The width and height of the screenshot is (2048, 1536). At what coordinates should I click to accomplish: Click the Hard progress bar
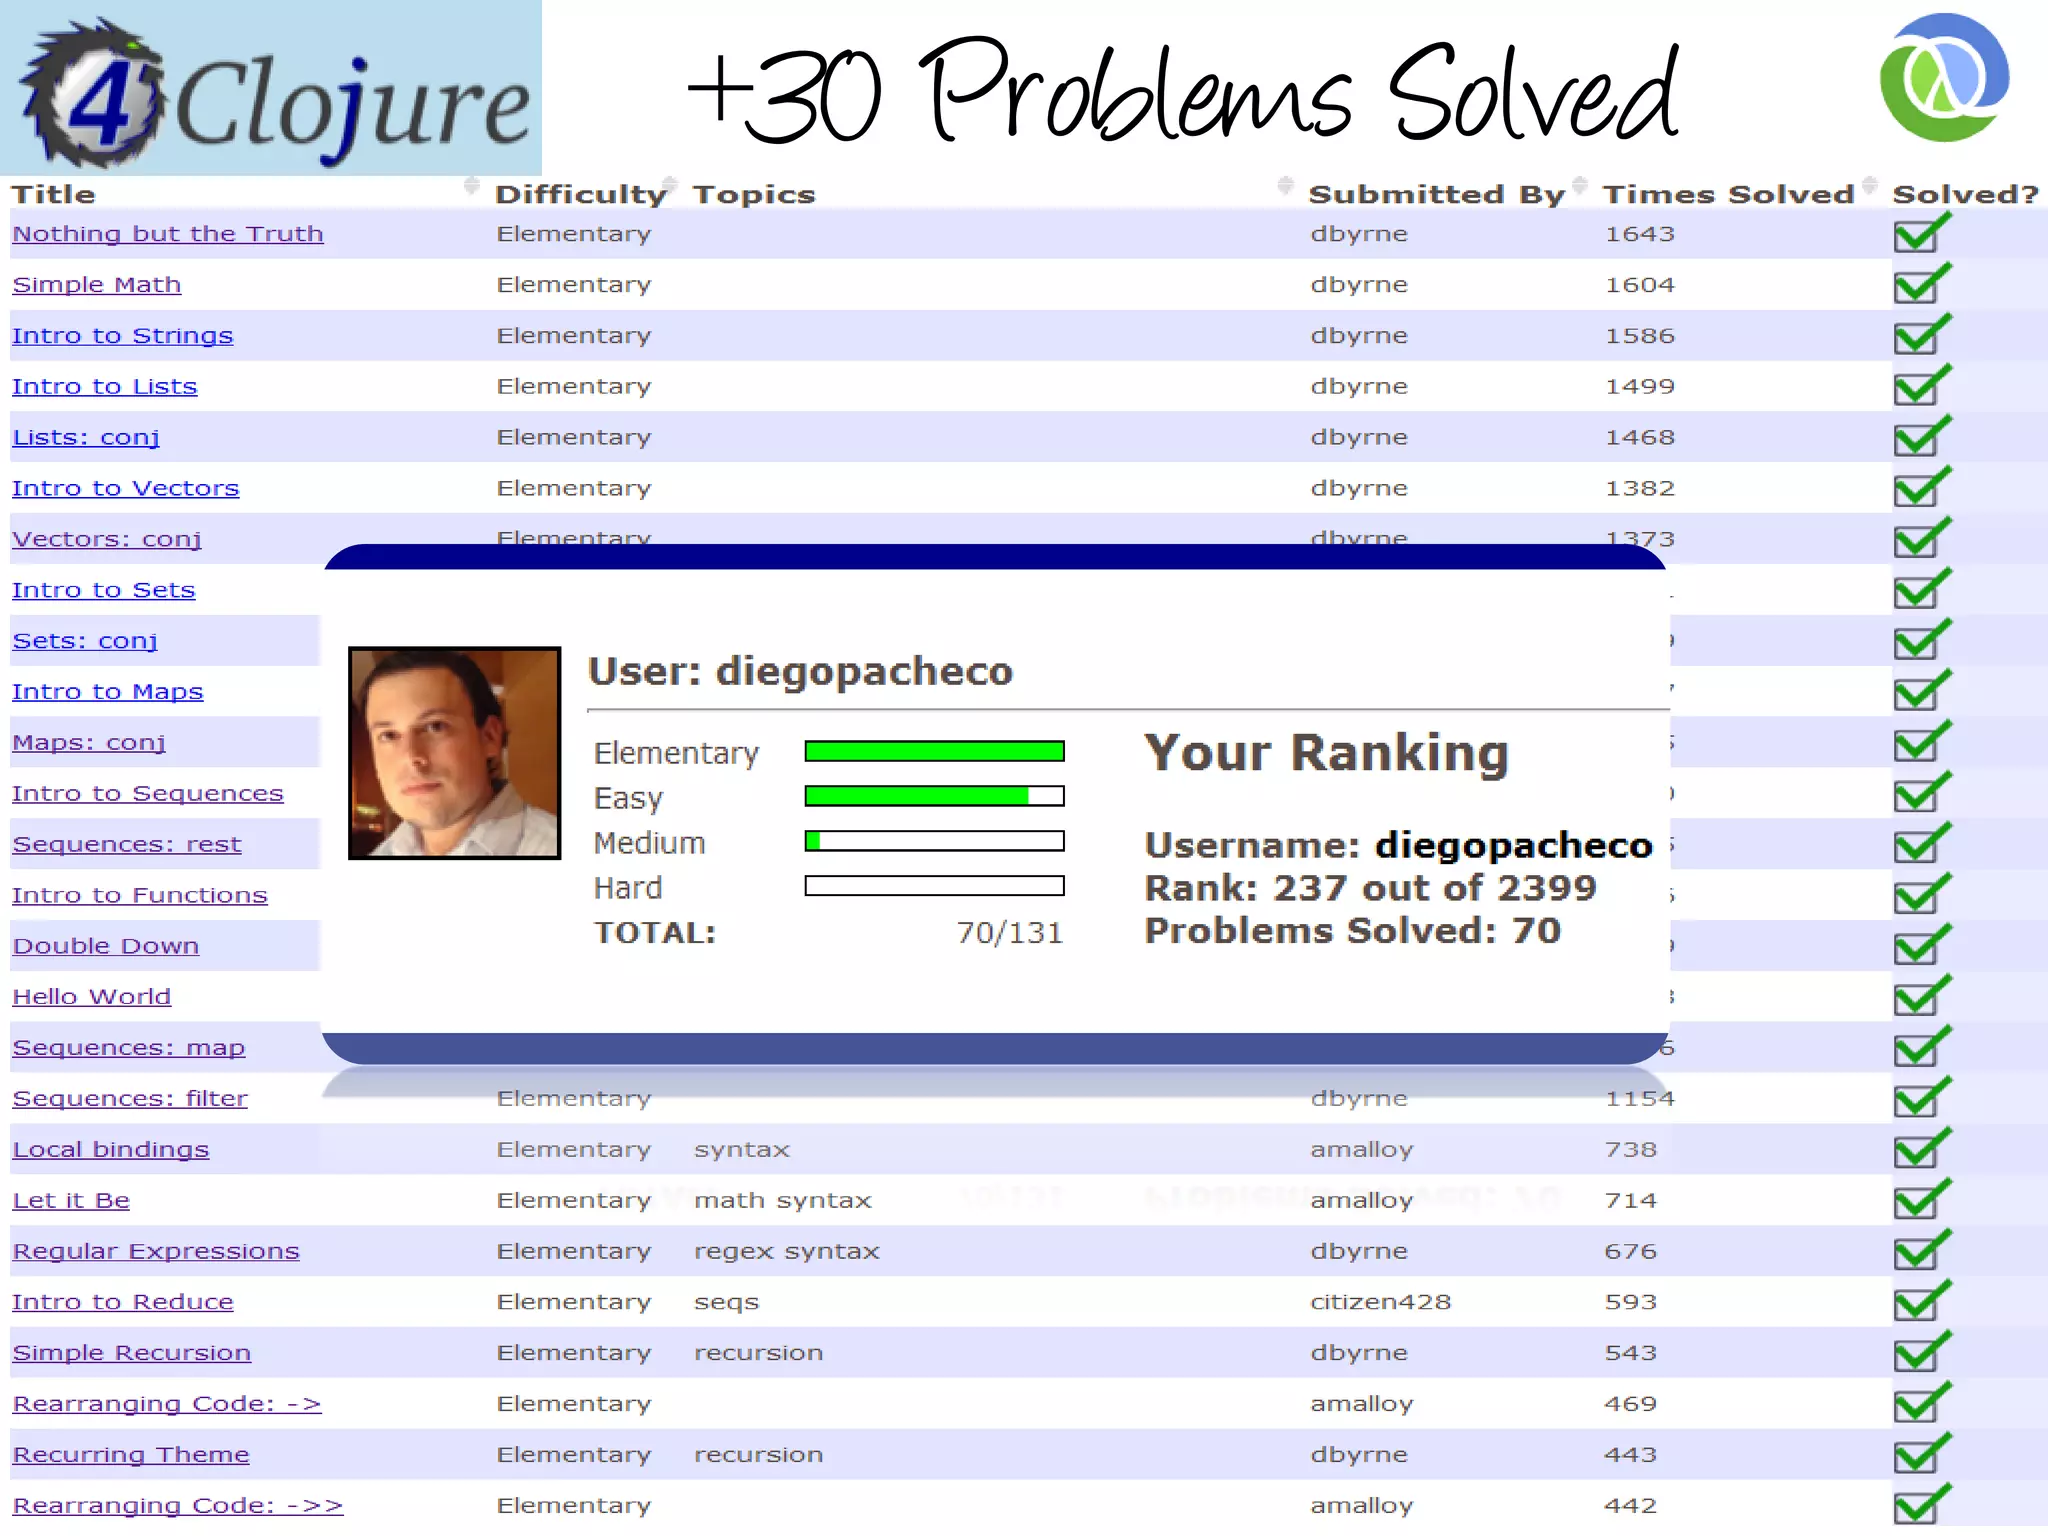tap(934, 886)
